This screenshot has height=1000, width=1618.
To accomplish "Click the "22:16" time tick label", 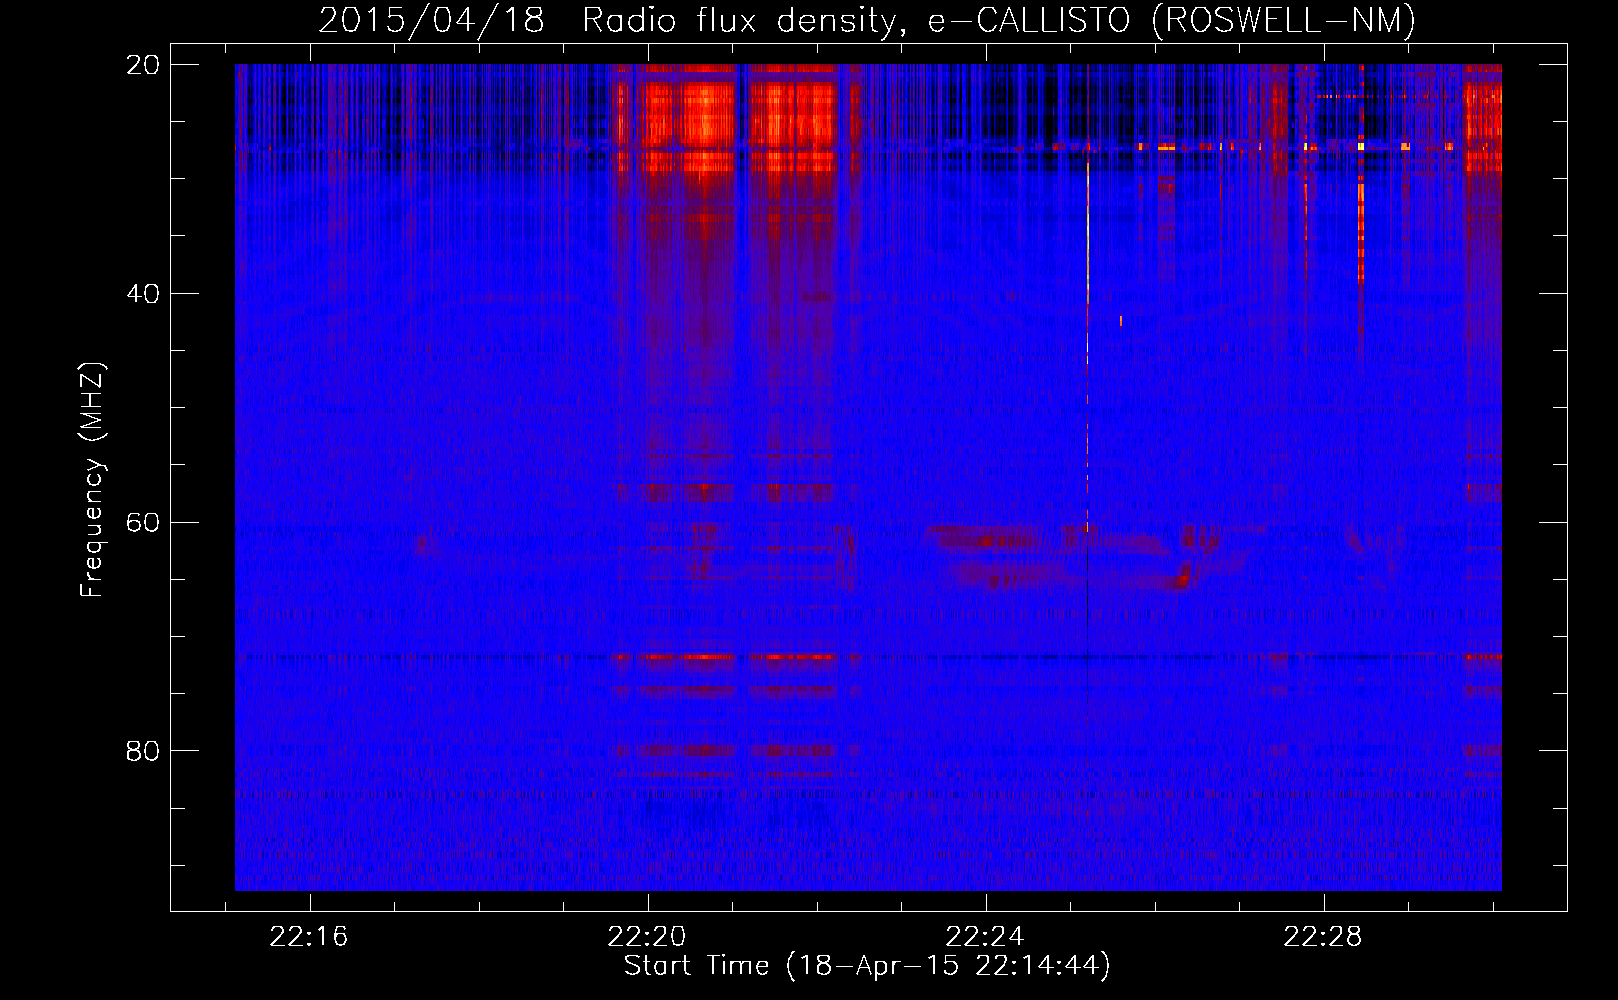I will [x=309, y=937].
